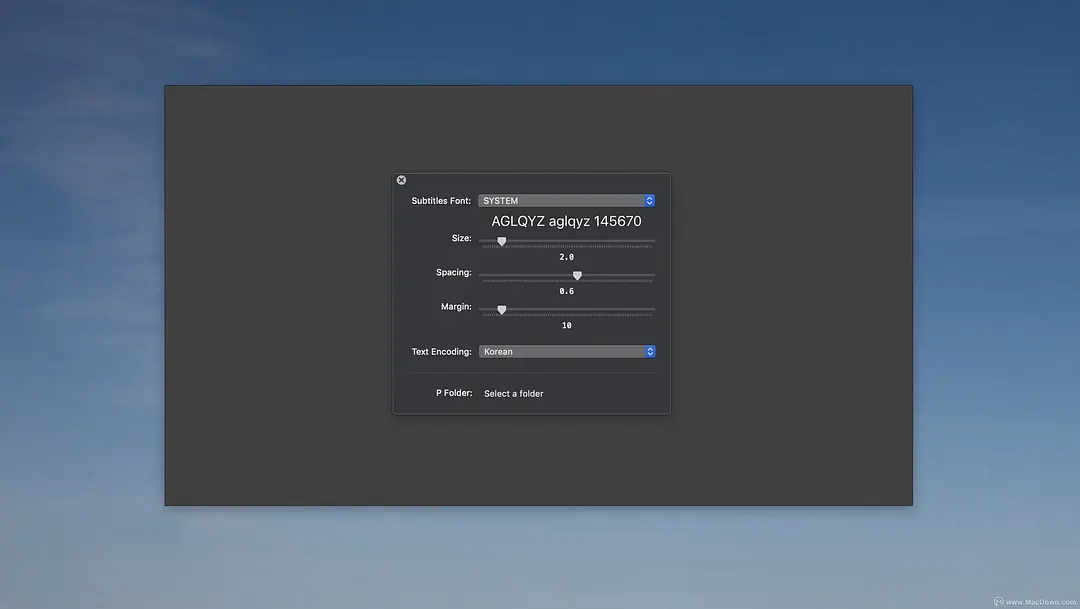Image resolution: width=1080 pixels, height=609 pixels.
Task: Click the Spacing value 0.6
Action: pos(566,291)
